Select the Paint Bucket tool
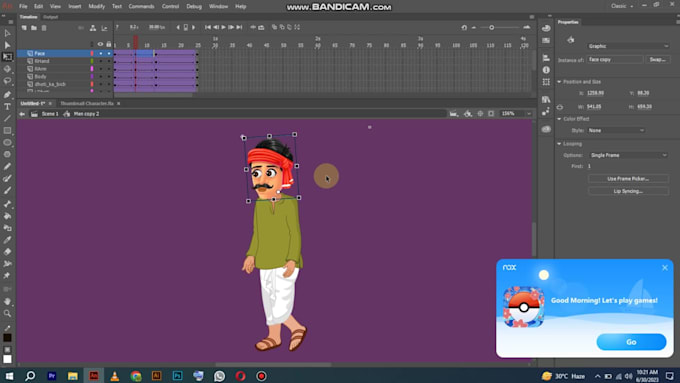This screenshot has height=383, width=680. click(x=7, y=216)
